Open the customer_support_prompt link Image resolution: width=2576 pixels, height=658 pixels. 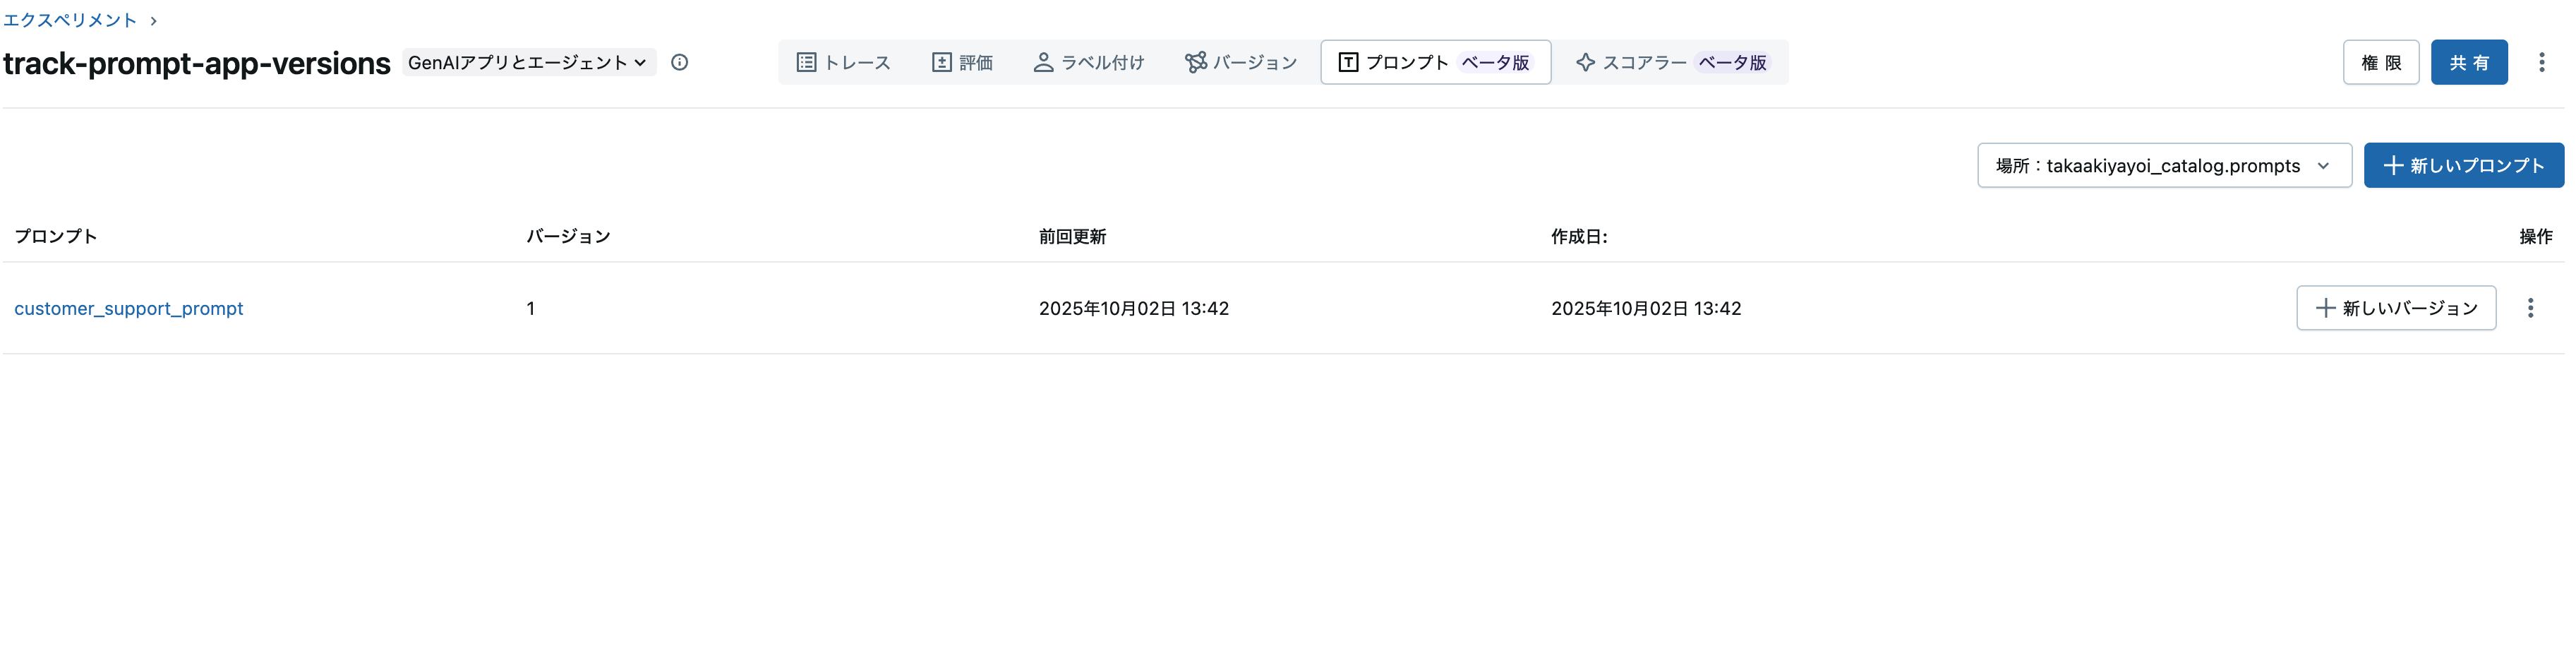pyautogui.click(x=129, y=308)
